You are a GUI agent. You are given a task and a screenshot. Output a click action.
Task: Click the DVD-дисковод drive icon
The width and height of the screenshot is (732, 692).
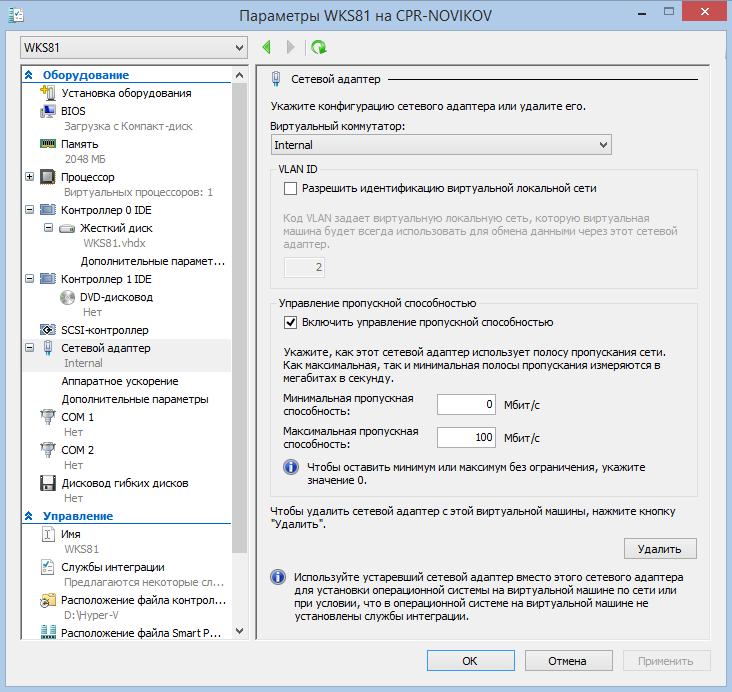coord(67,297)
